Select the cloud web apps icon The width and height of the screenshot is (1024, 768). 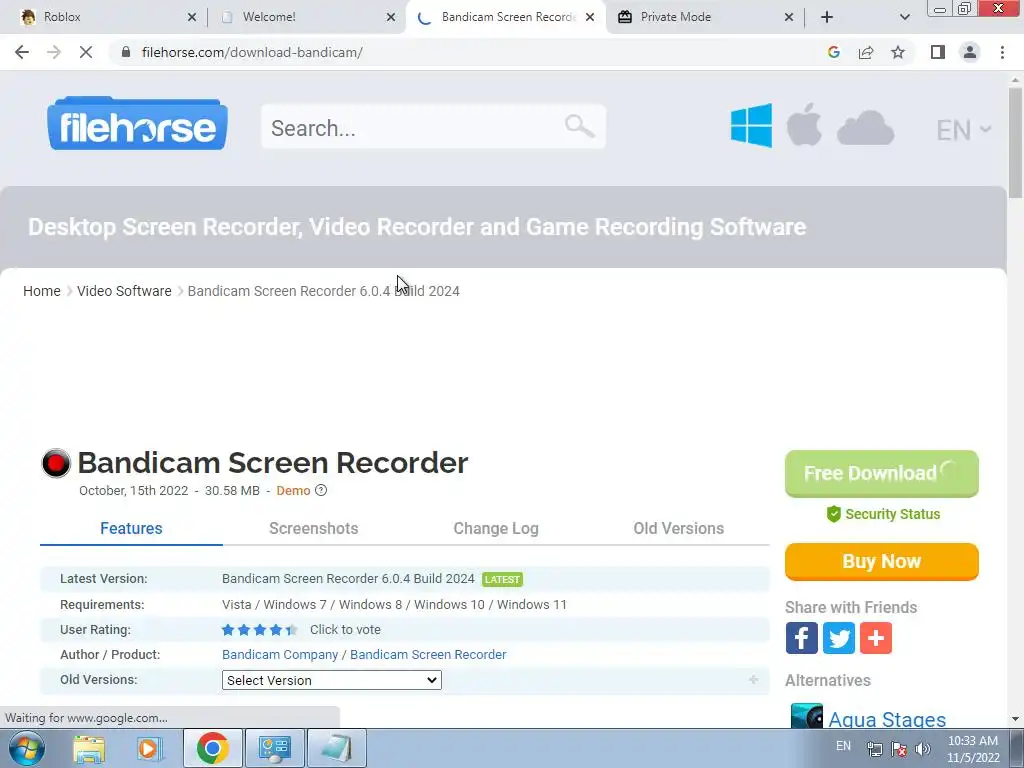[x=865, y=128]
